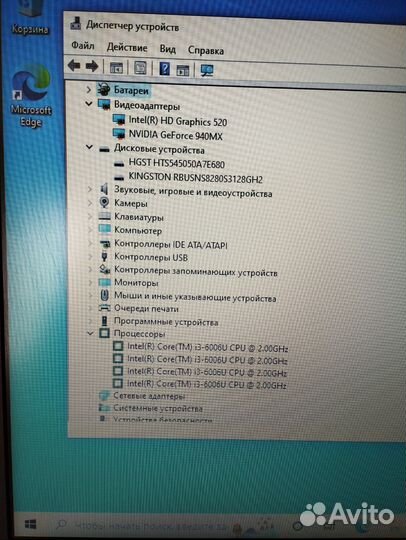This screenshot has width=406, height=540.
Task: Select the Контроллеры USB label
Action: click(151, 257)
